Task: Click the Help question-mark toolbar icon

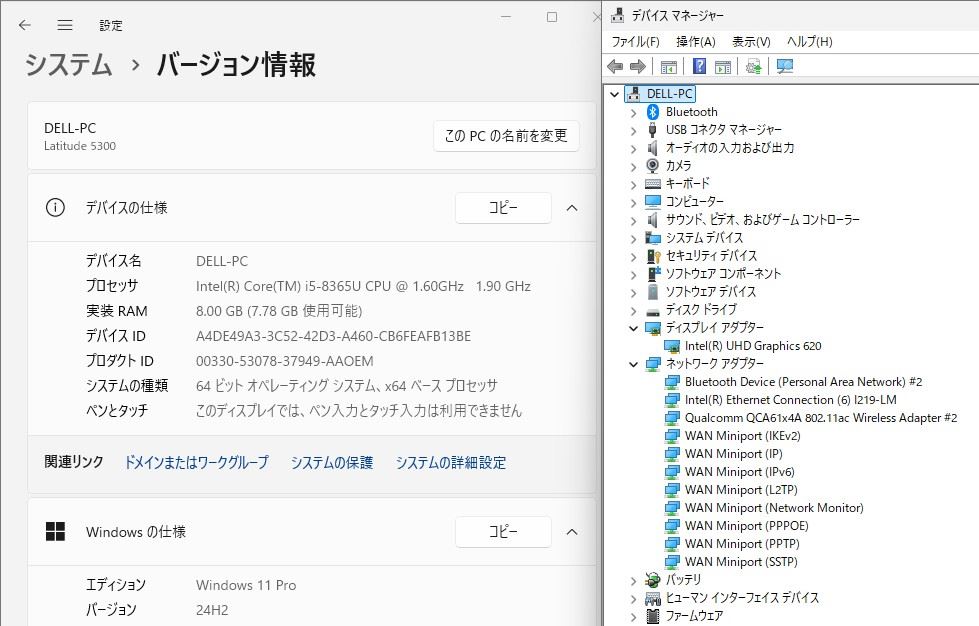Action: (x=699, y=66)
